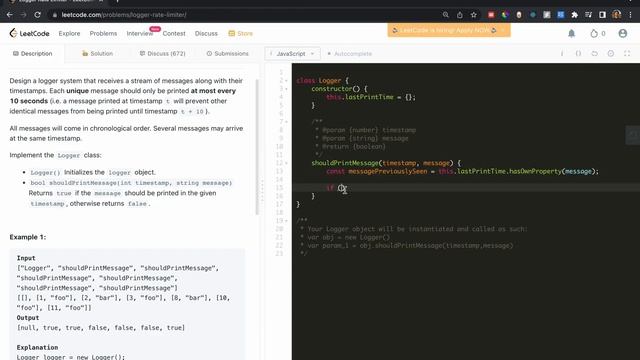Open Interview in the top navigation
This screenshot has height=360, width=640.
(140, 33)
